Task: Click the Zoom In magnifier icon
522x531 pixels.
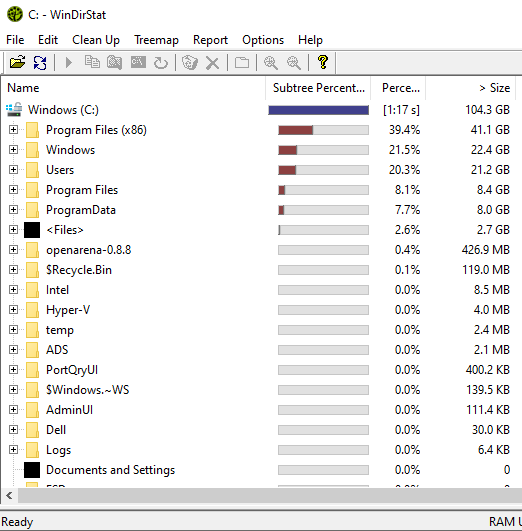Action: click(x=271, y=63)
